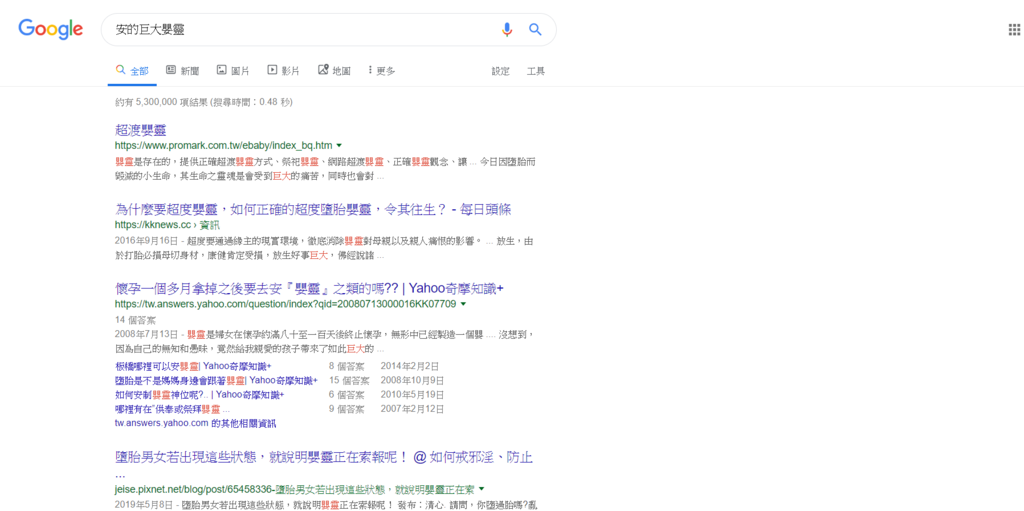Open the 更多 menu
Screen dimensions: 1024x511
point(381,71)
